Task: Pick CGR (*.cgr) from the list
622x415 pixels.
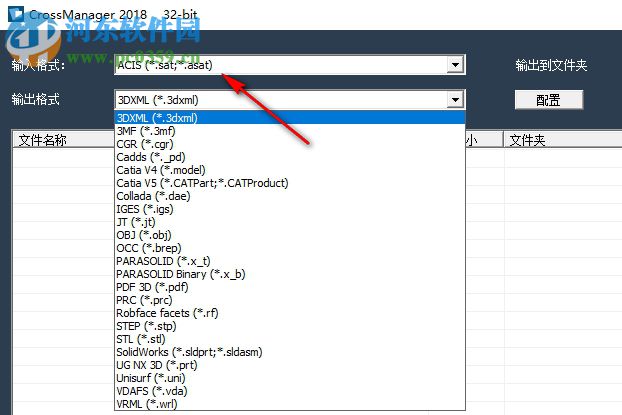Action: (290, 144)
